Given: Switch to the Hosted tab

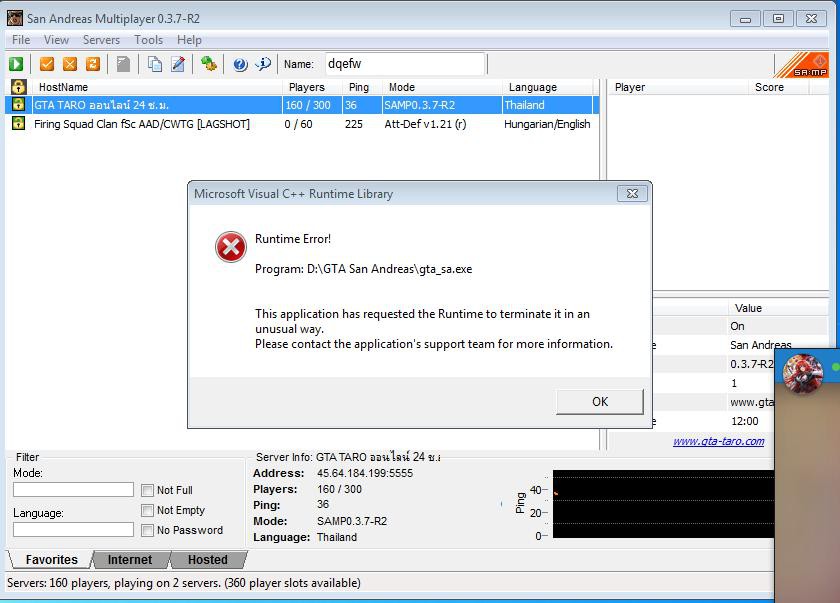Looking at the screenshot, I should point(208,560).
